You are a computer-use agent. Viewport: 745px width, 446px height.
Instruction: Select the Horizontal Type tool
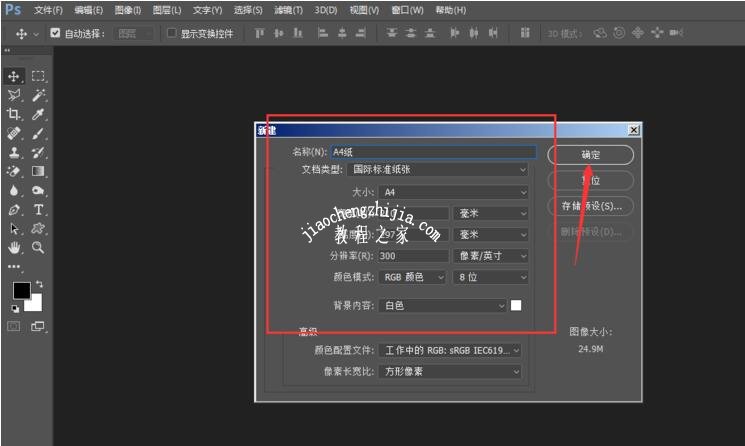tap(39, 209)
